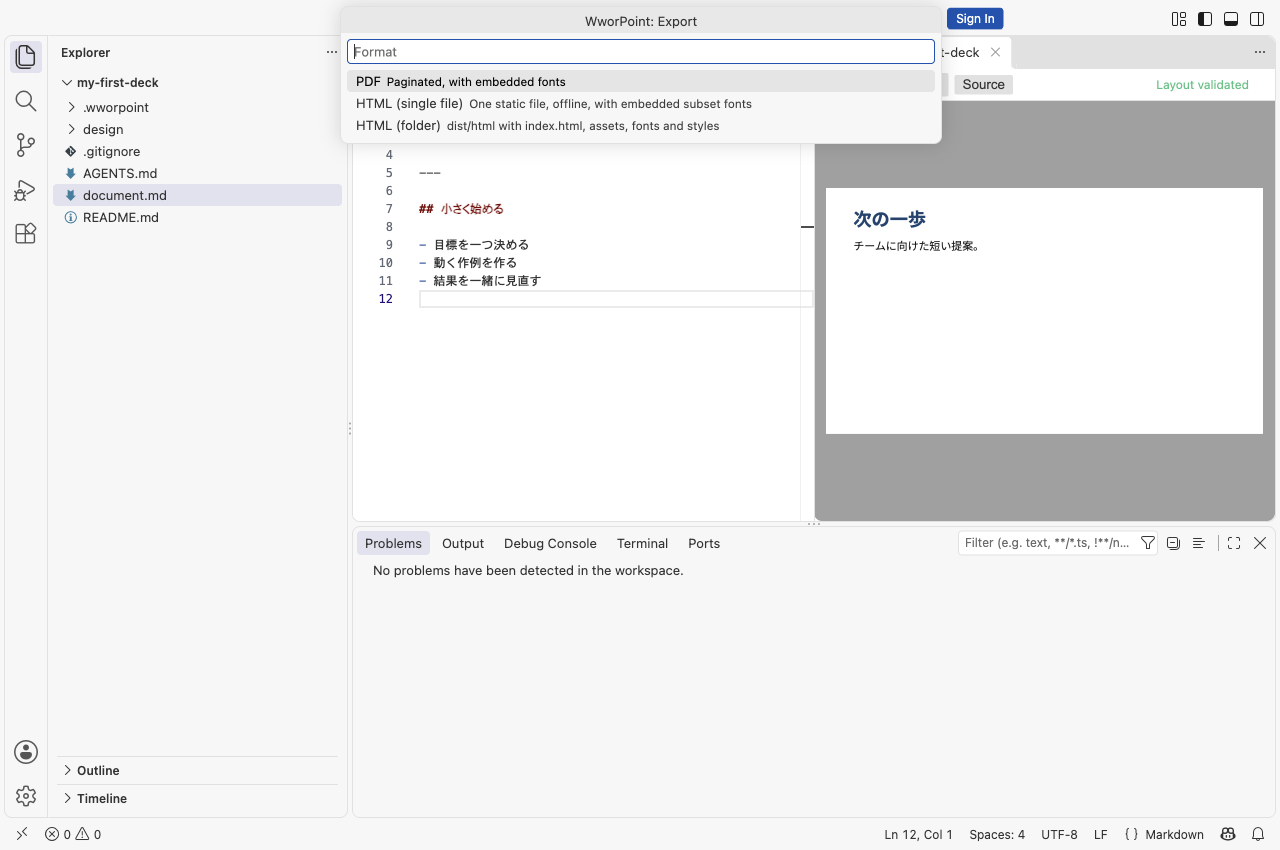
Task: Switch to the Output tab
Action: tap(463, 543)
